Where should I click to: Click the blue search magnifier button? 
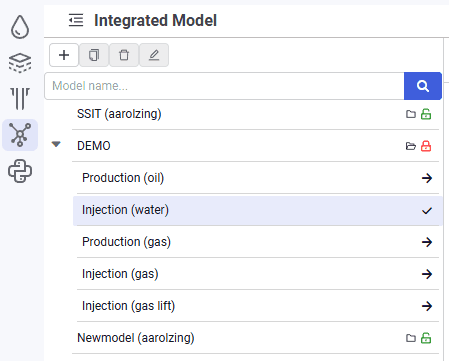(423, 86)
